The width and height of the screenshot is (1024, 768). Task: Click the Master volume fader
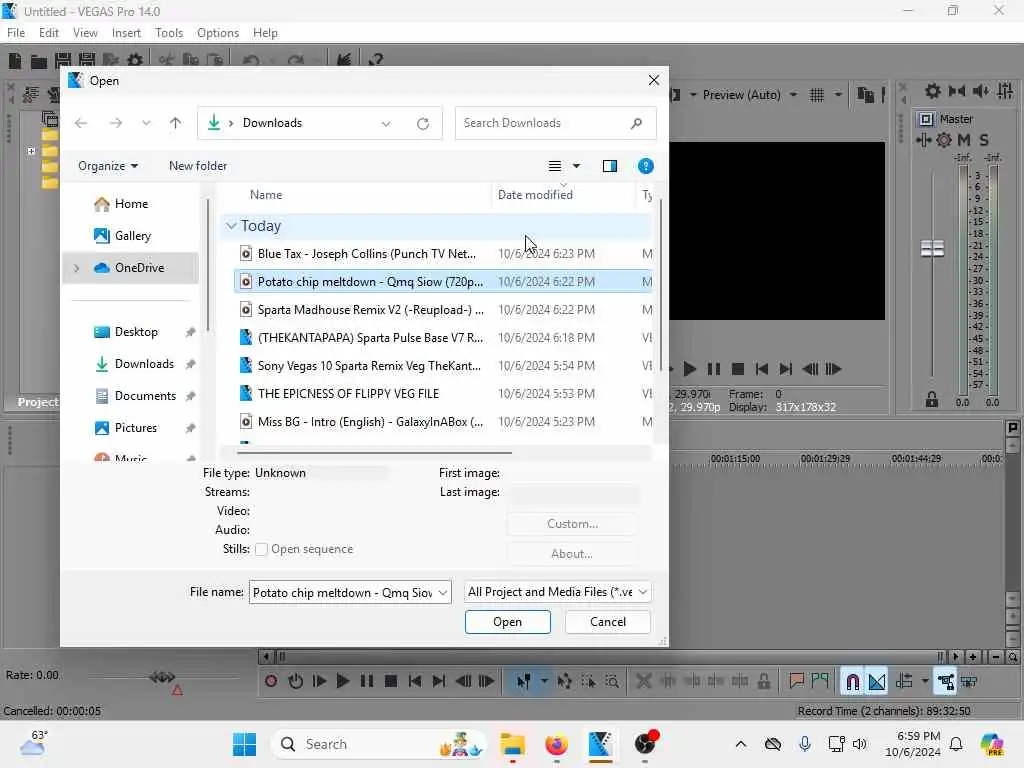click(932, 249)
